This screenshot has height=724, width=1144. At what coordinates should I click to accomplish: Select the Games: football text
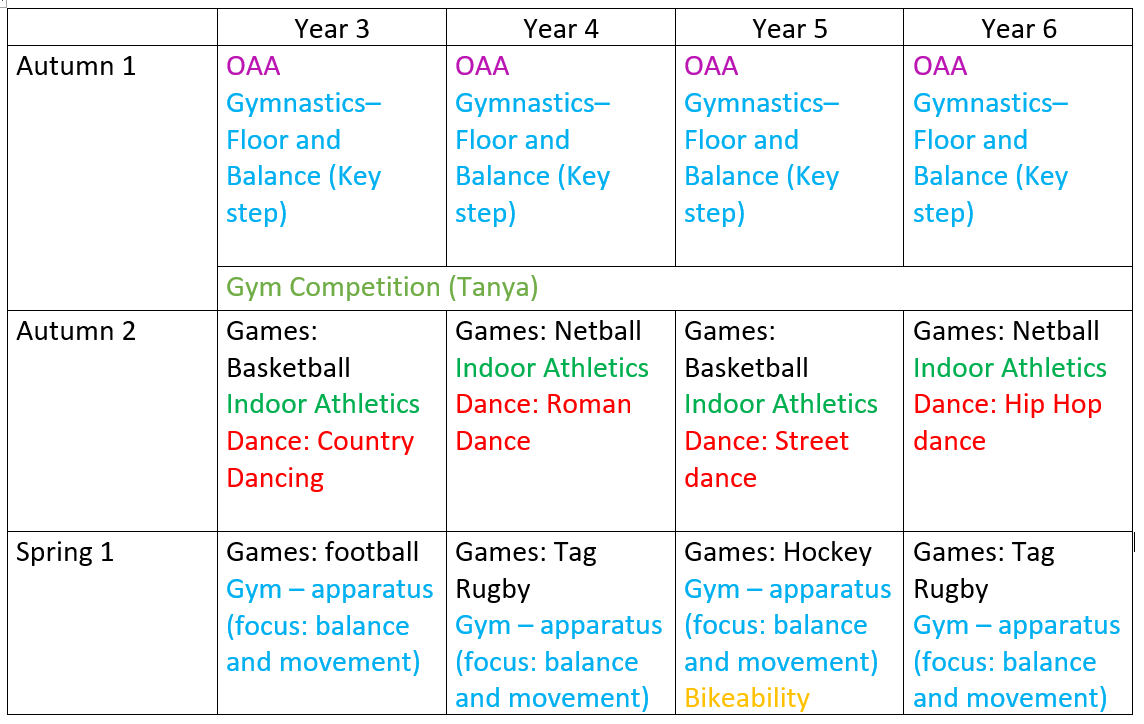322,552
